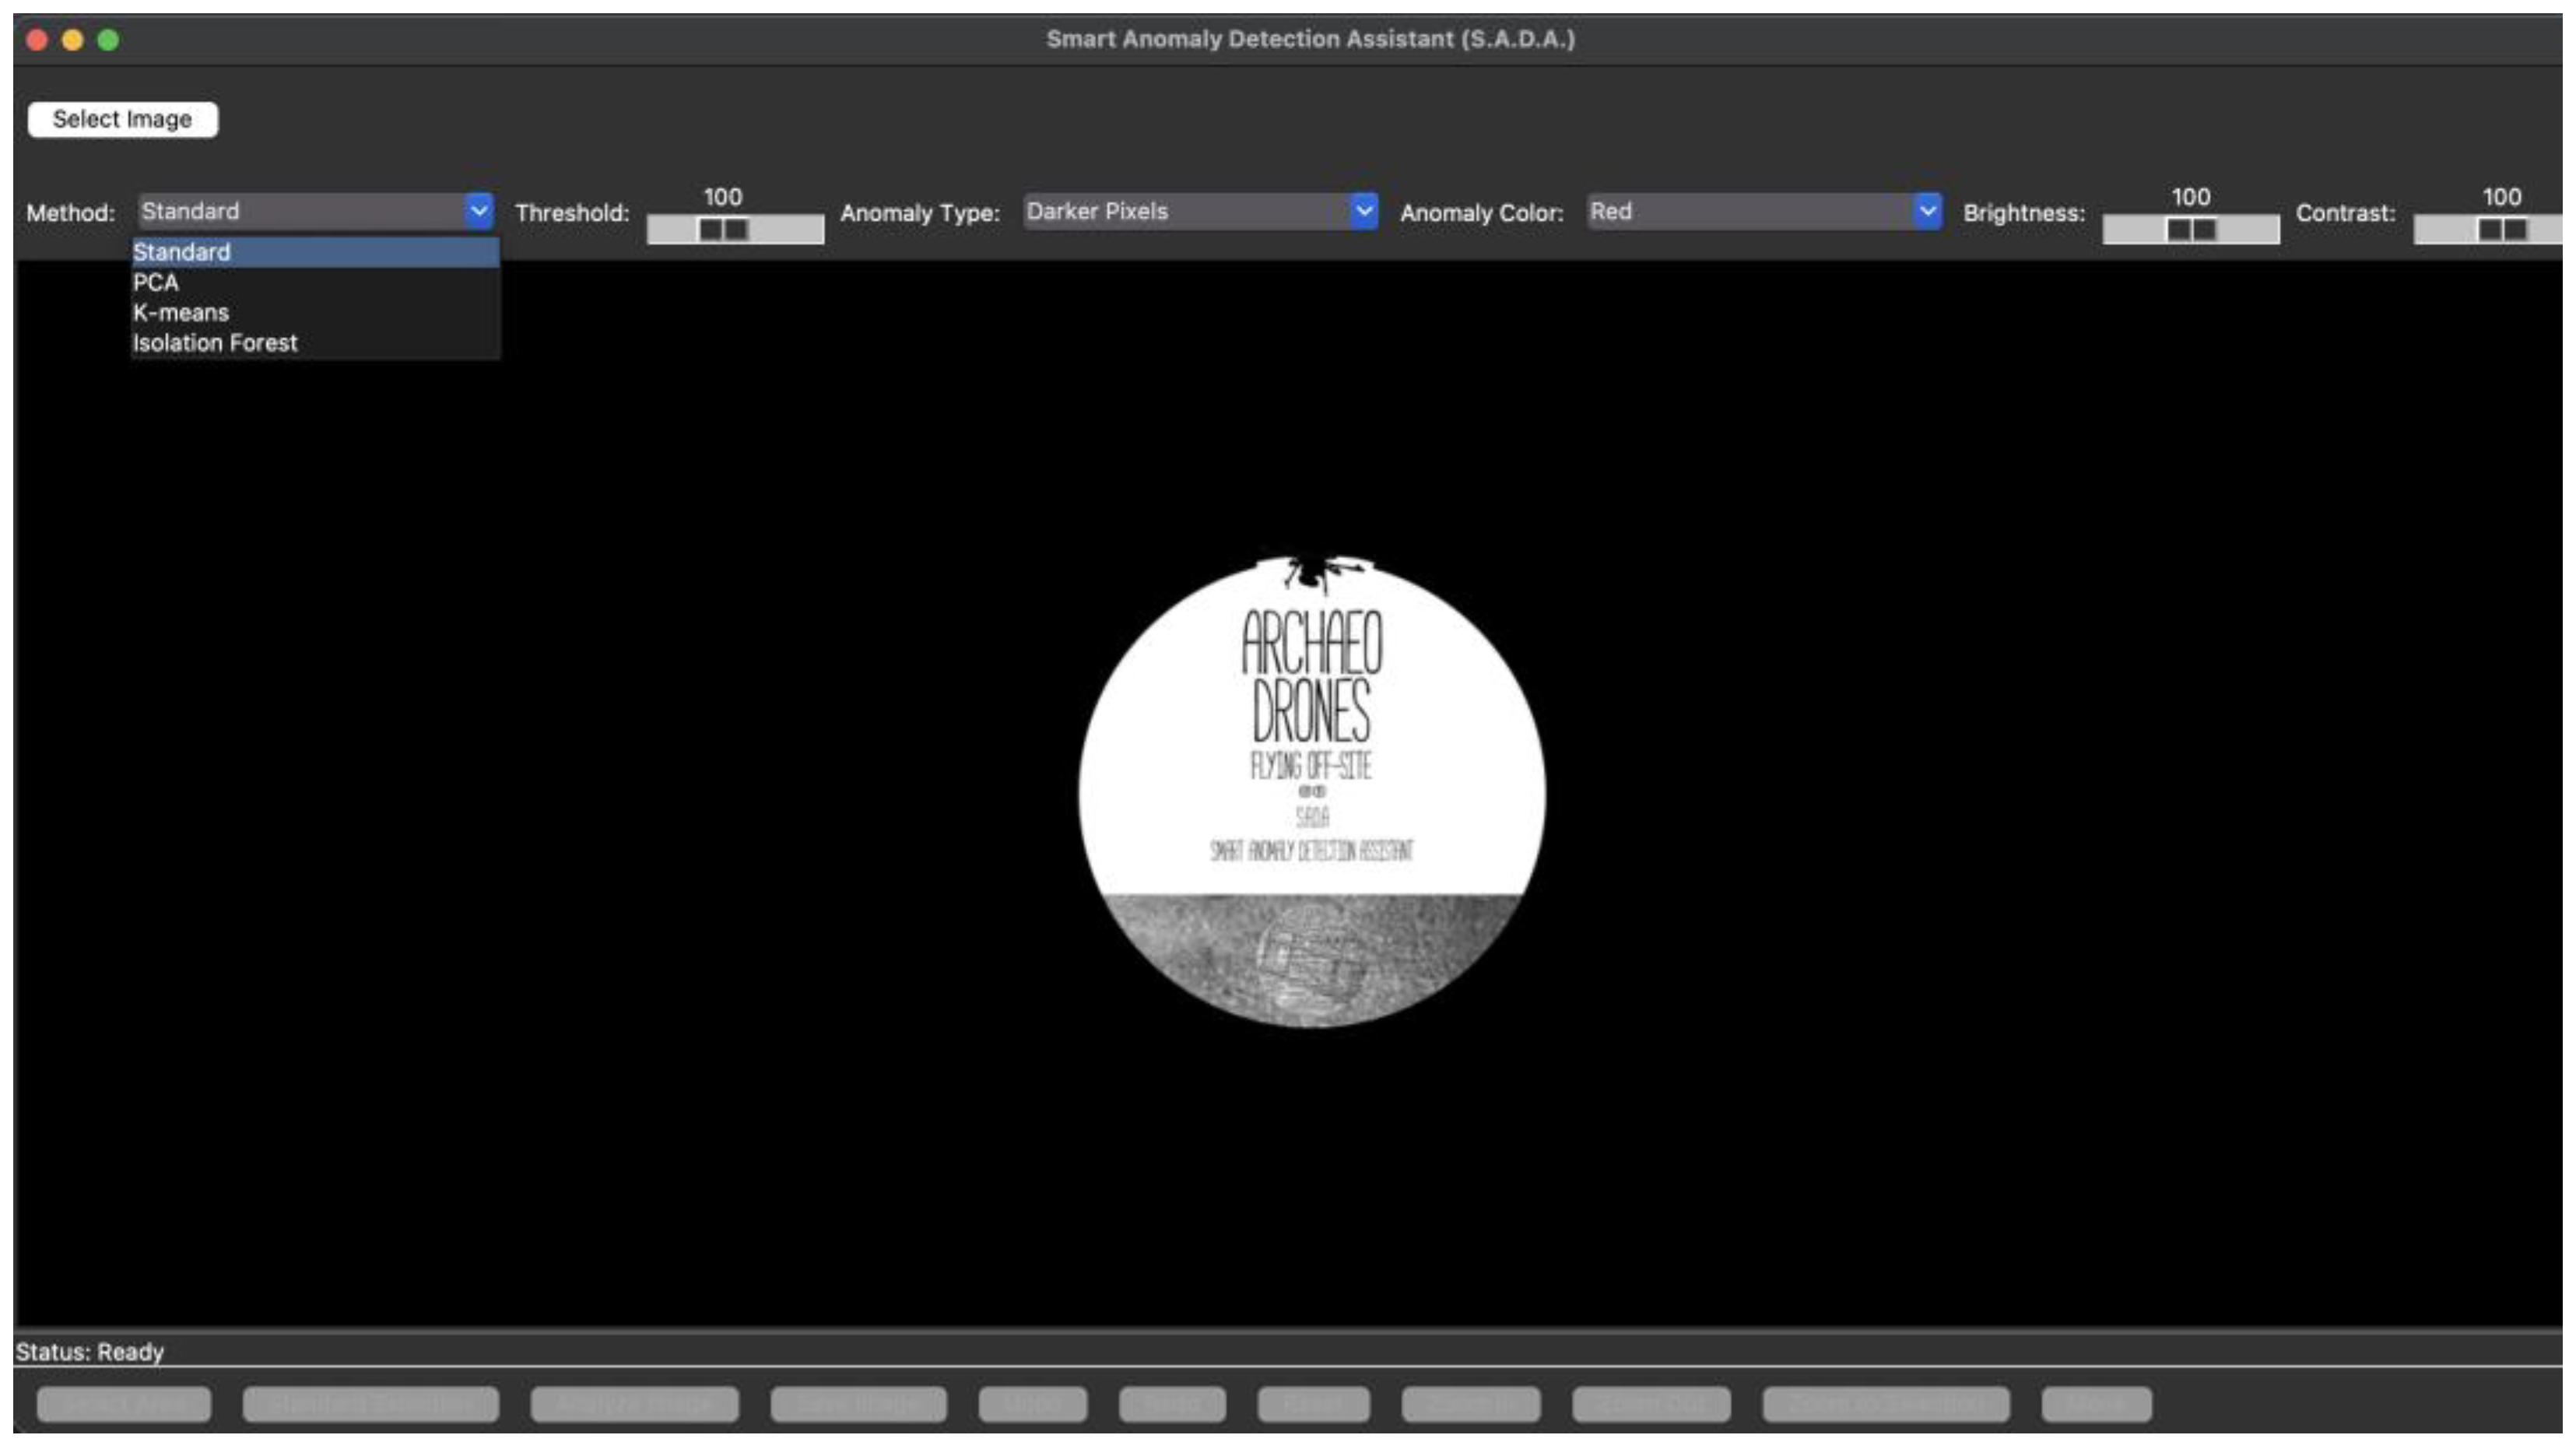Image resolution: width=2576 pixels, height=1449 pixels.
Task: Click the yellow minimize window button
Action: point(72,40)
